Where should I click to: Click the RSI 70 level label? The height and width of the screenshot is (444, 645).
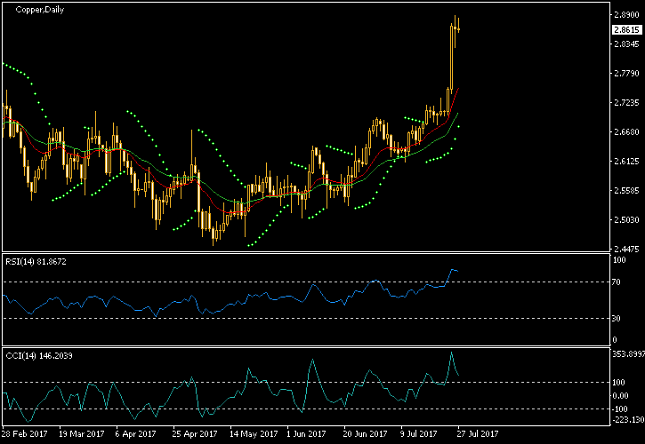[x=616, y=282]
